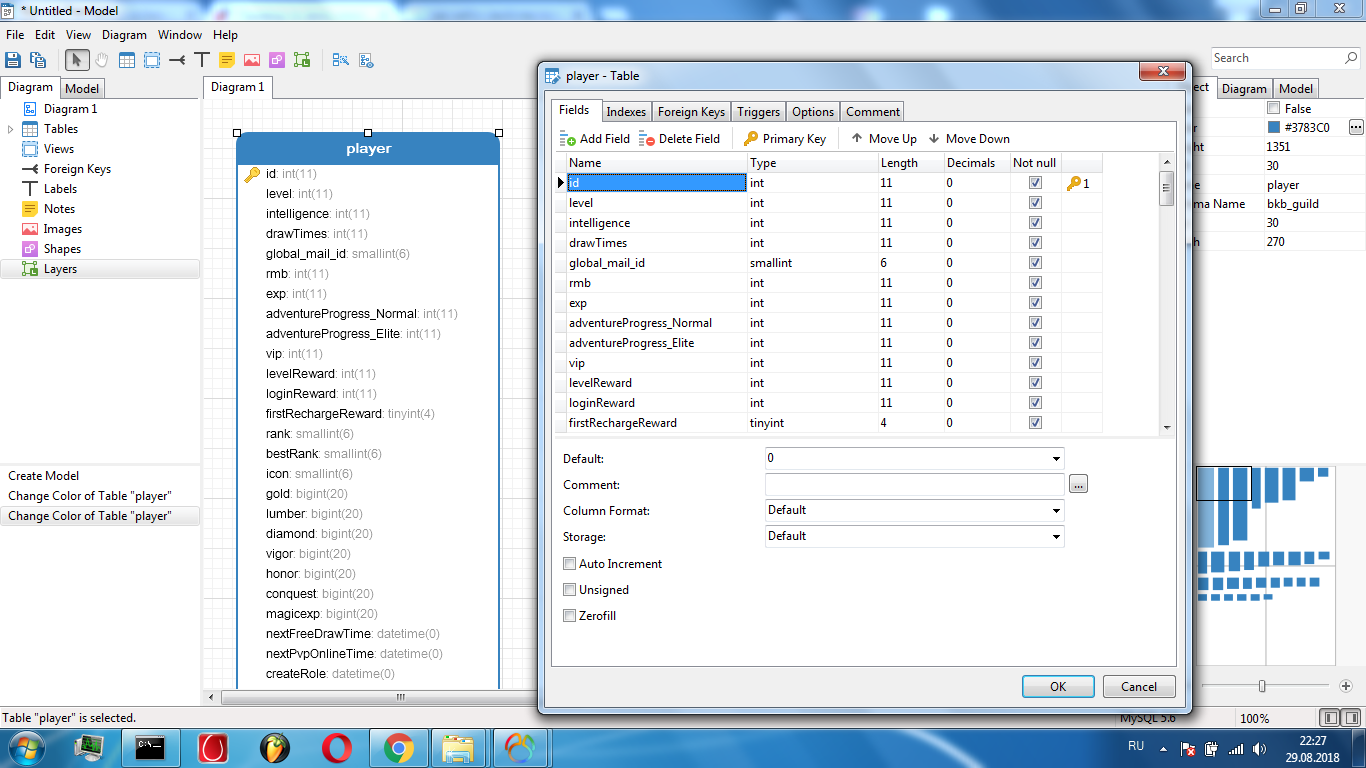Open the command prompt from the taskbar
1366x768 pixels.
coord(150,747)
